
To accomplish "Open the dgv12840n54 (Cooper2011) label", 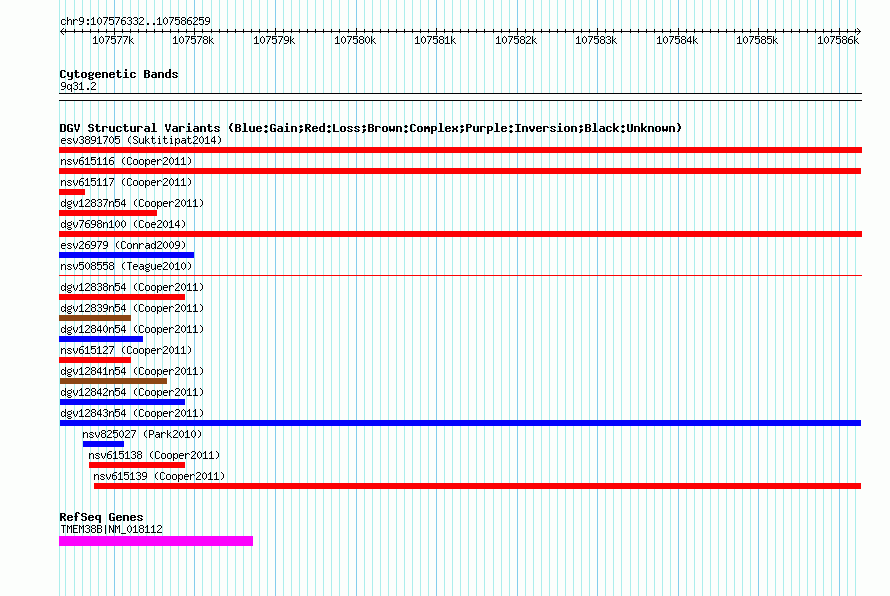I will [132, 329].
